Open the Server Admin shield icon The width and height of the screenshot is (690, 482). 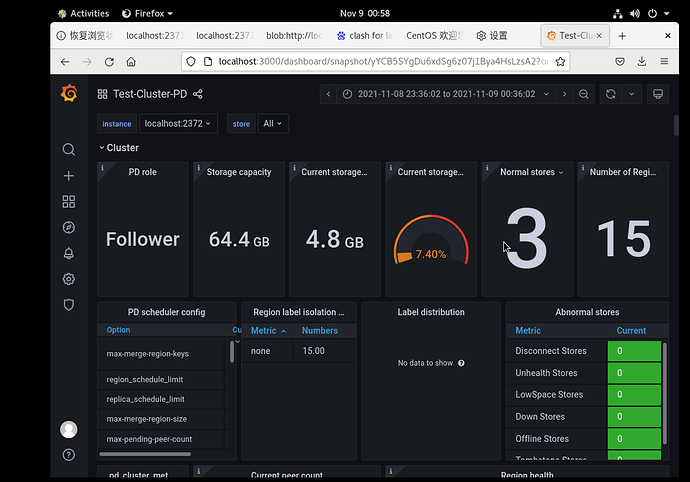69,305
